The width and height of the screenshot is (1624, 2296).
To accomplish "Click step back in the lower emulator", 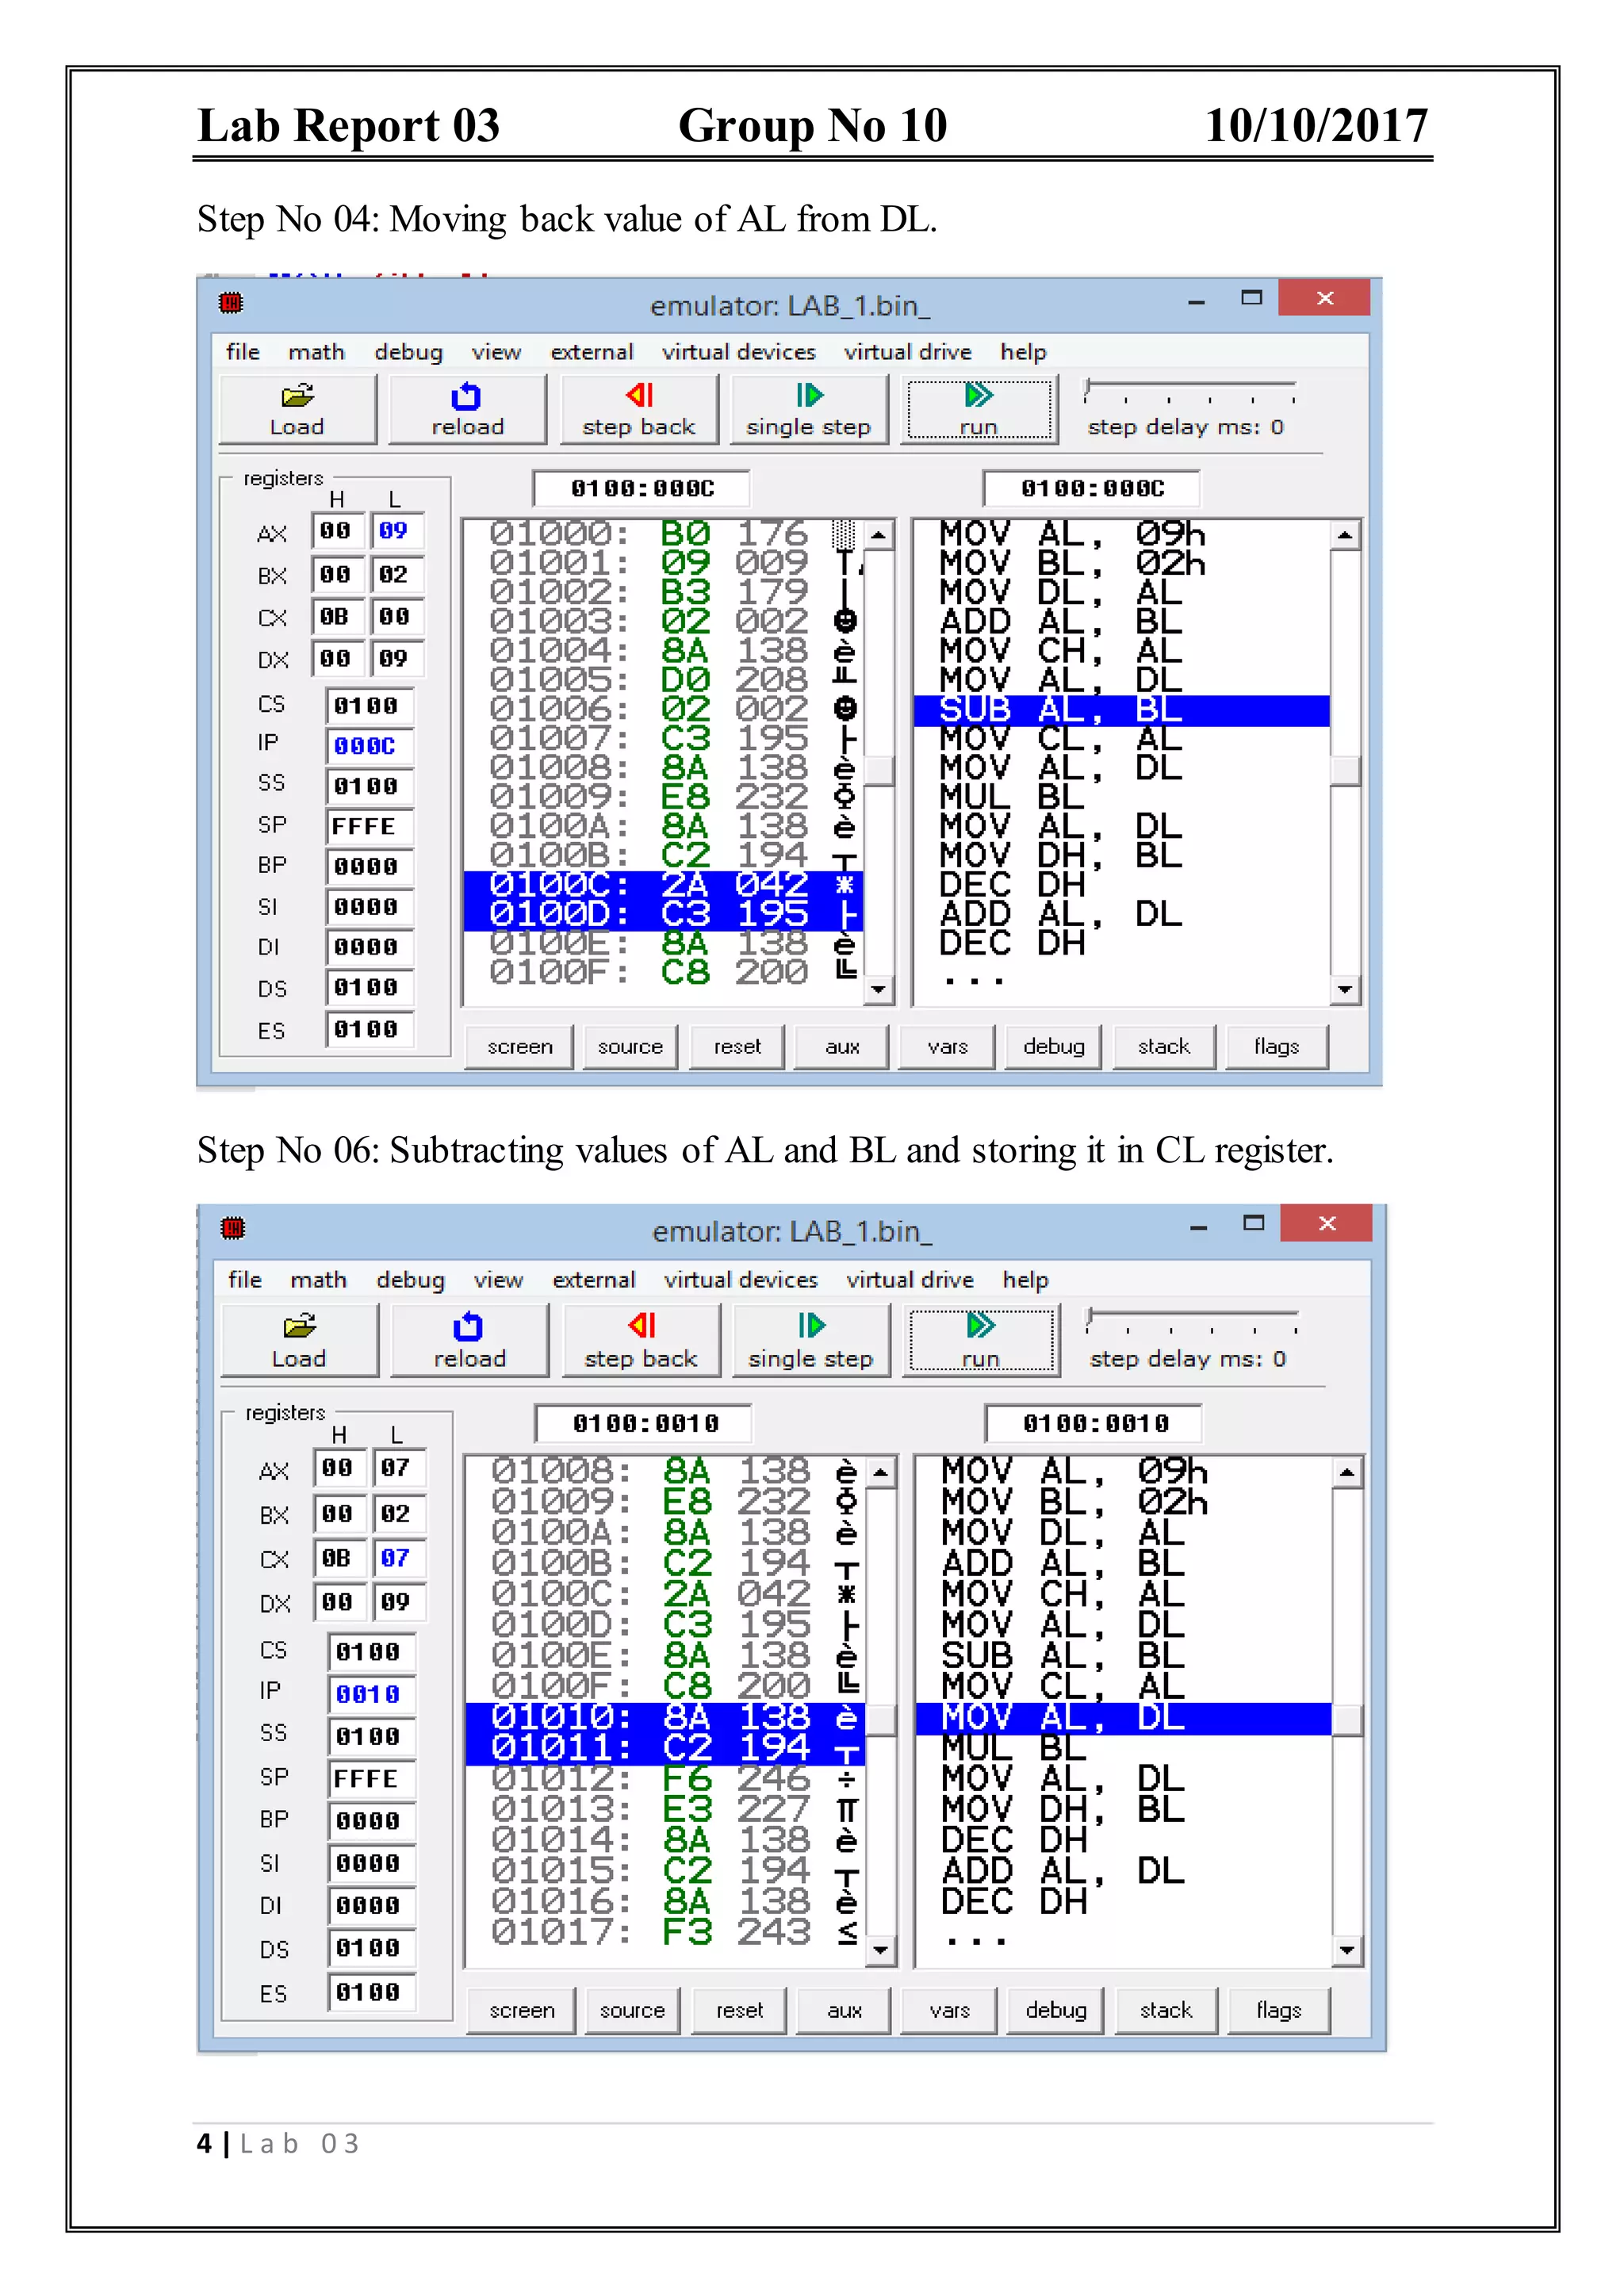I will click(641, 1340).
